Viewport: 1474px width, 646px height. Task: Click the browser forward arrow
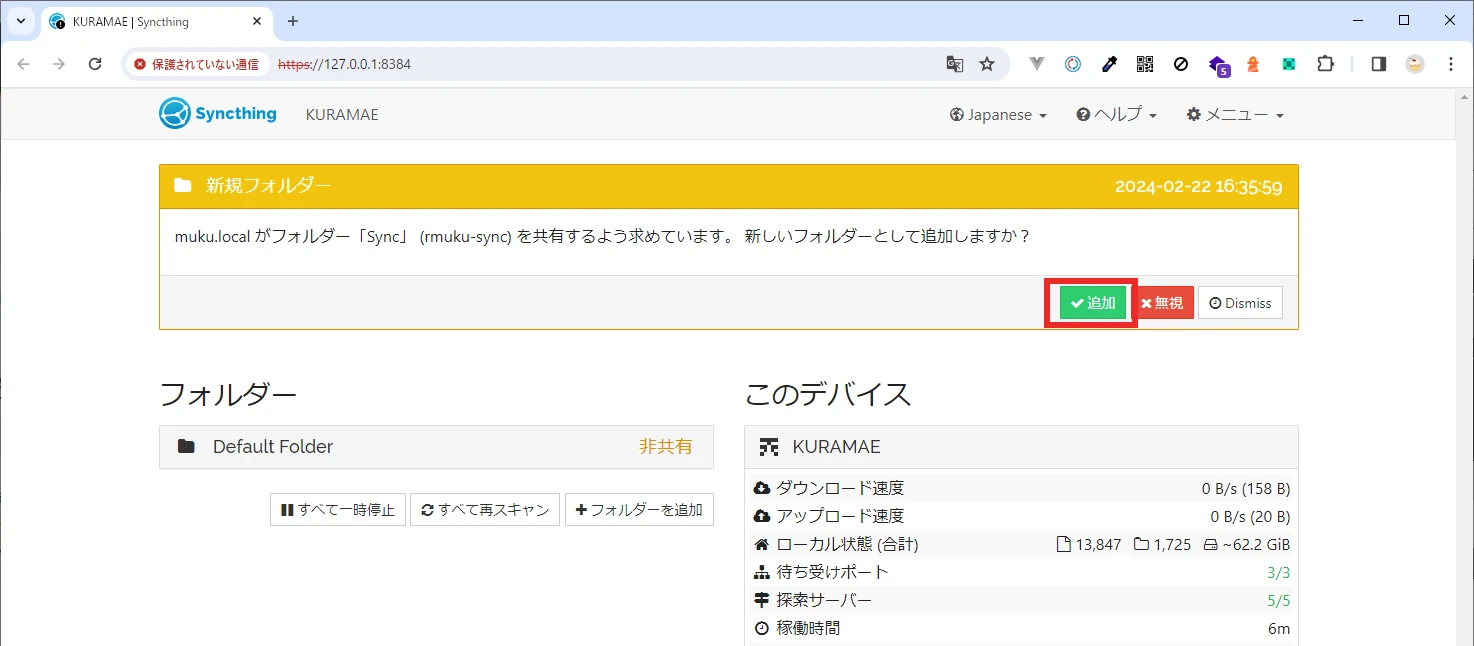point(59,64)
